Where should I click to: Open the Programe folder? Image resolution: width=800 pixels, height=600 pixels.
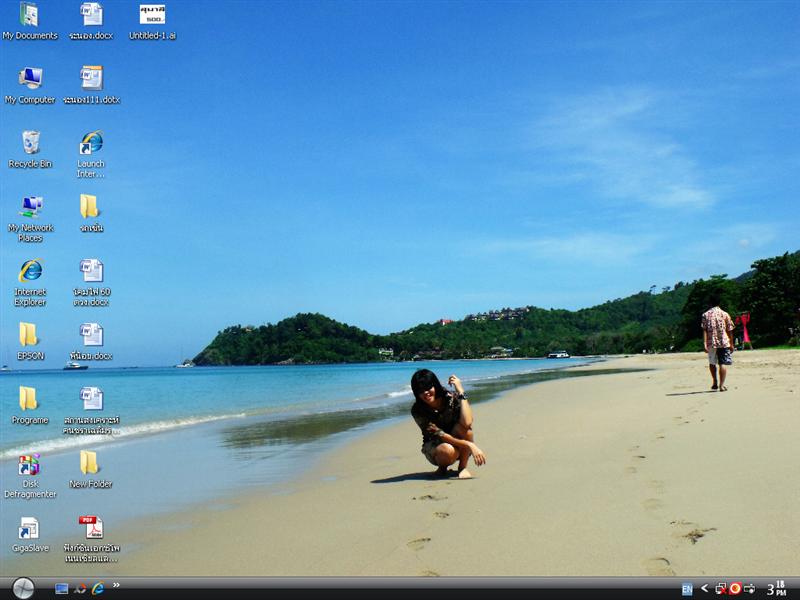(x=29, y=399)
